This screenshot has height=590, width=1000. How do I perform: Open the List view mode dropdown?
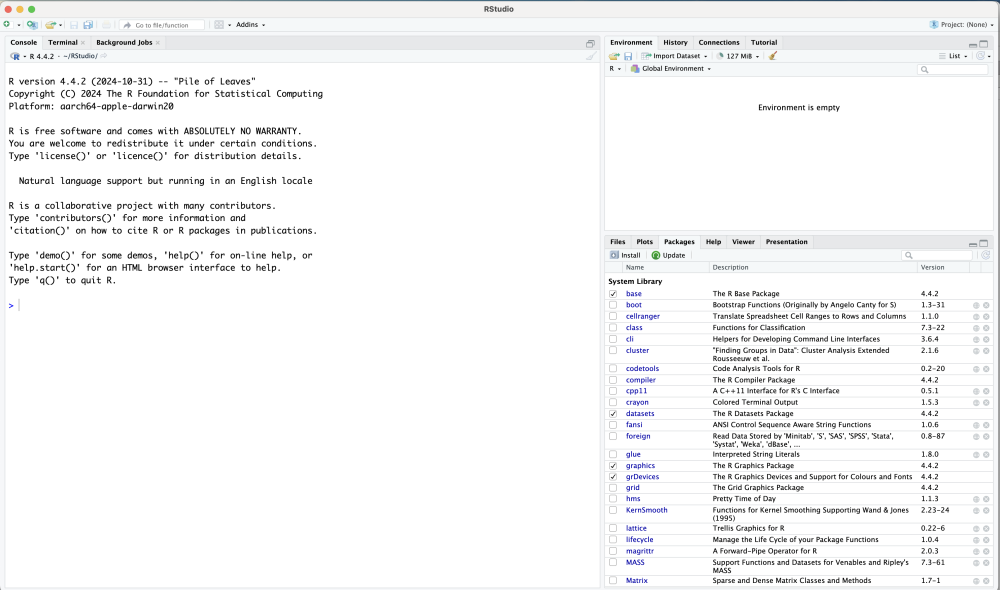point(953,56)
